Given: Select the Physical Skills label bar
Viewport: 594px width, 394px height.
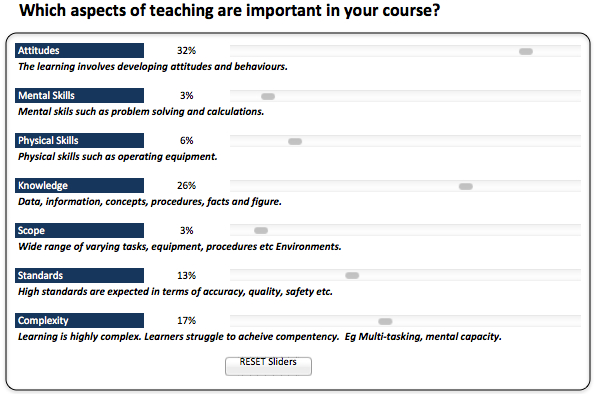Looking at the screenshot, I should [80, 141].
